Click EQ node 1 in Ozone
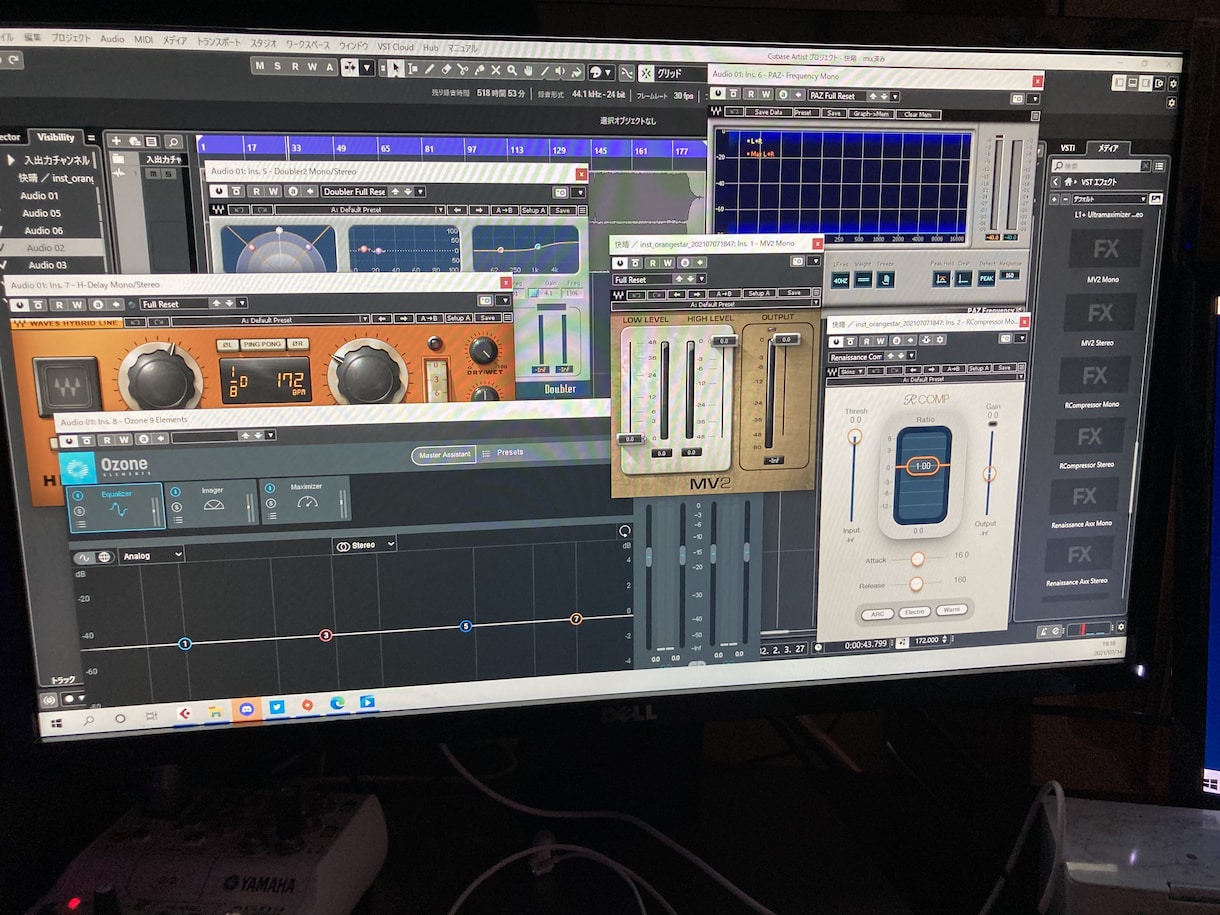The height and width of the screenshot is (915, 1220). pyautogui.click(x=184, y=643)
